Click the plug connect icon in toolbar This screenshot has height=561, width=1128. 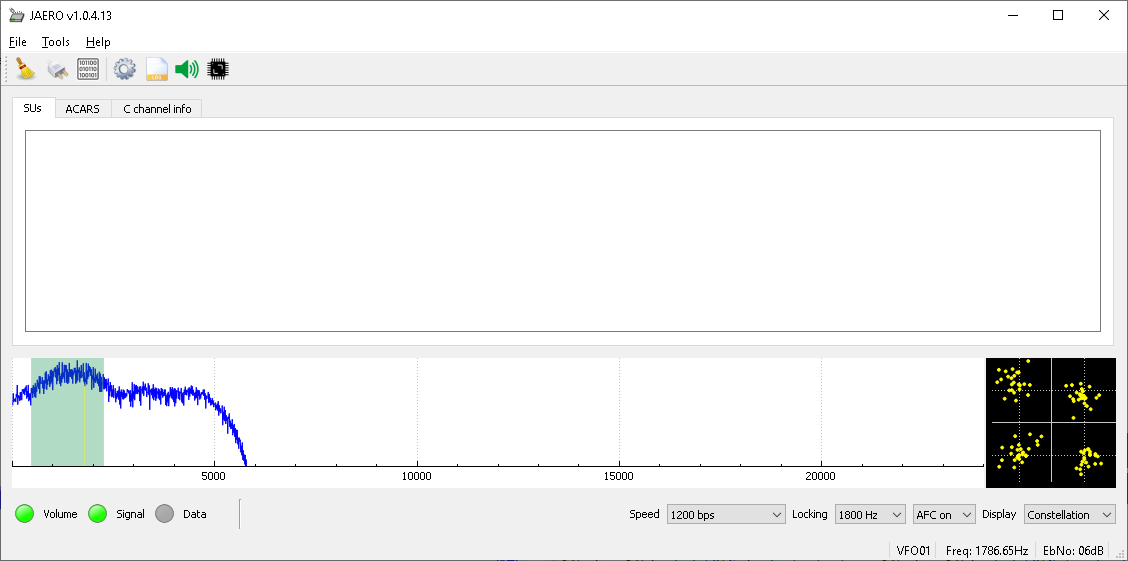click(57, 70)
